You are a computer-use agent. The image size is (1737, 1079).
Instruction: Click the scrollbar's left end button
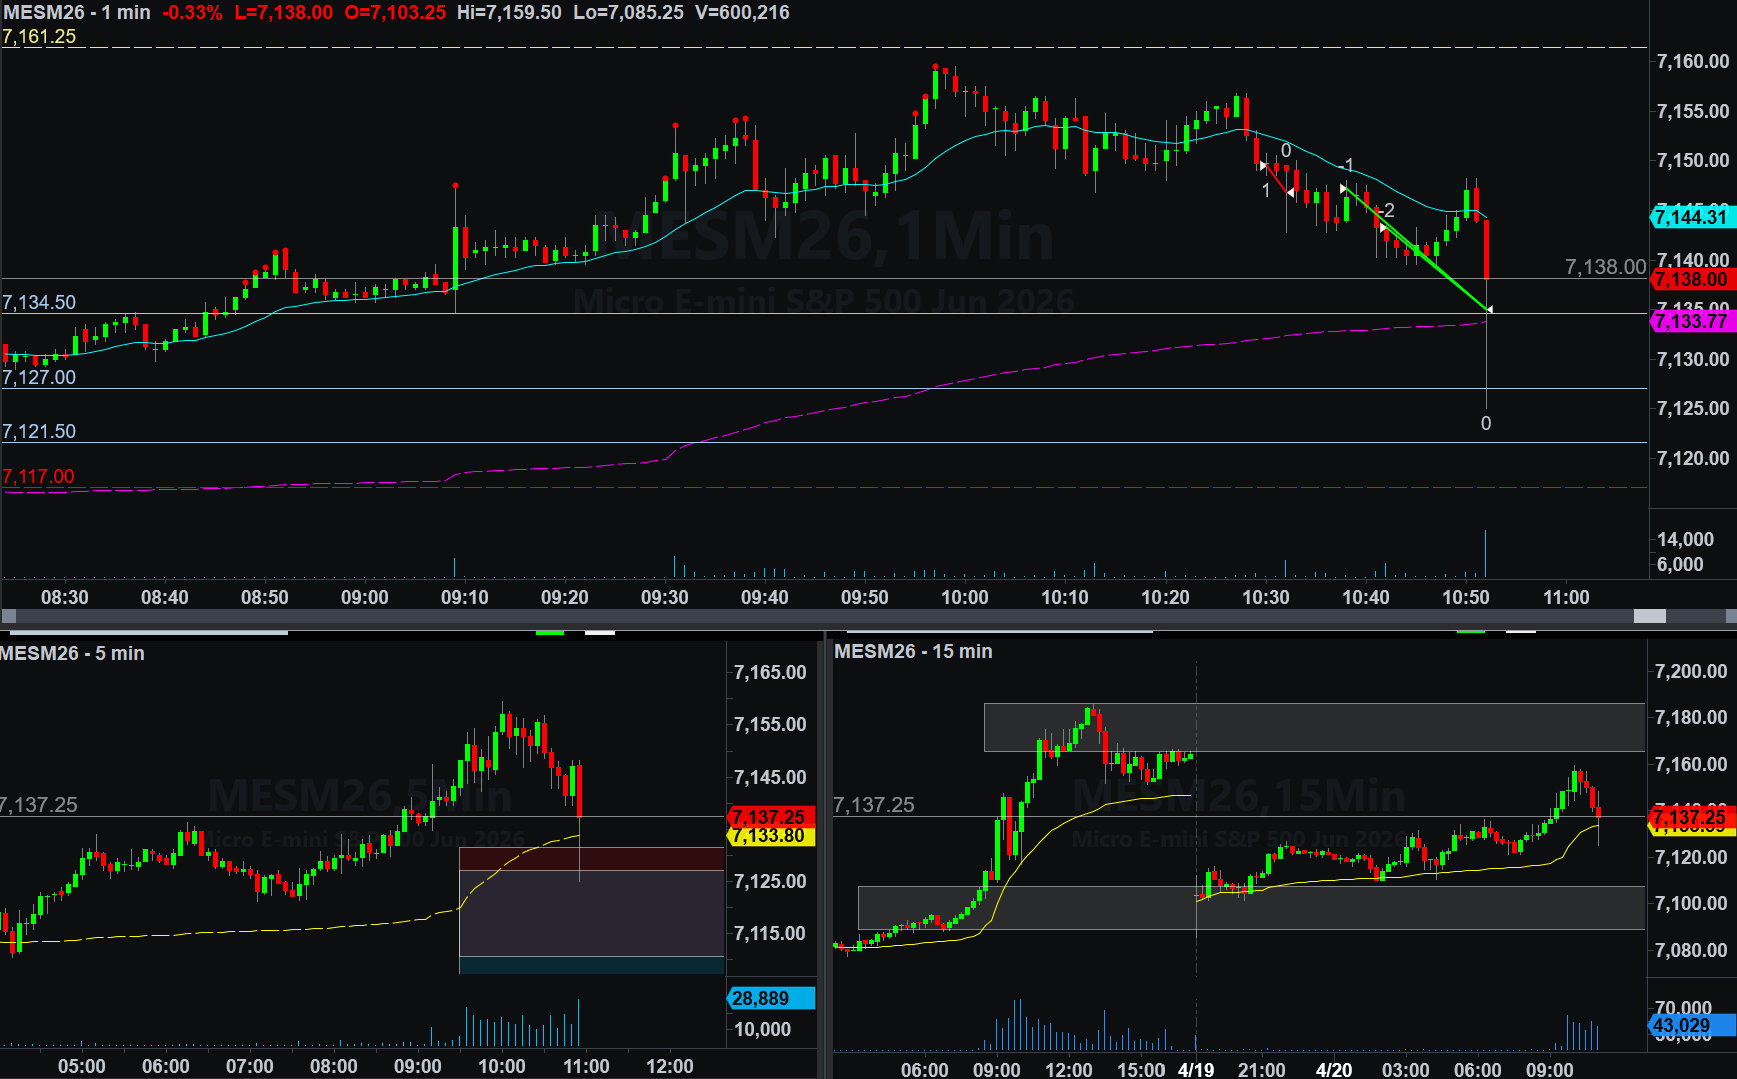[9, 616]
